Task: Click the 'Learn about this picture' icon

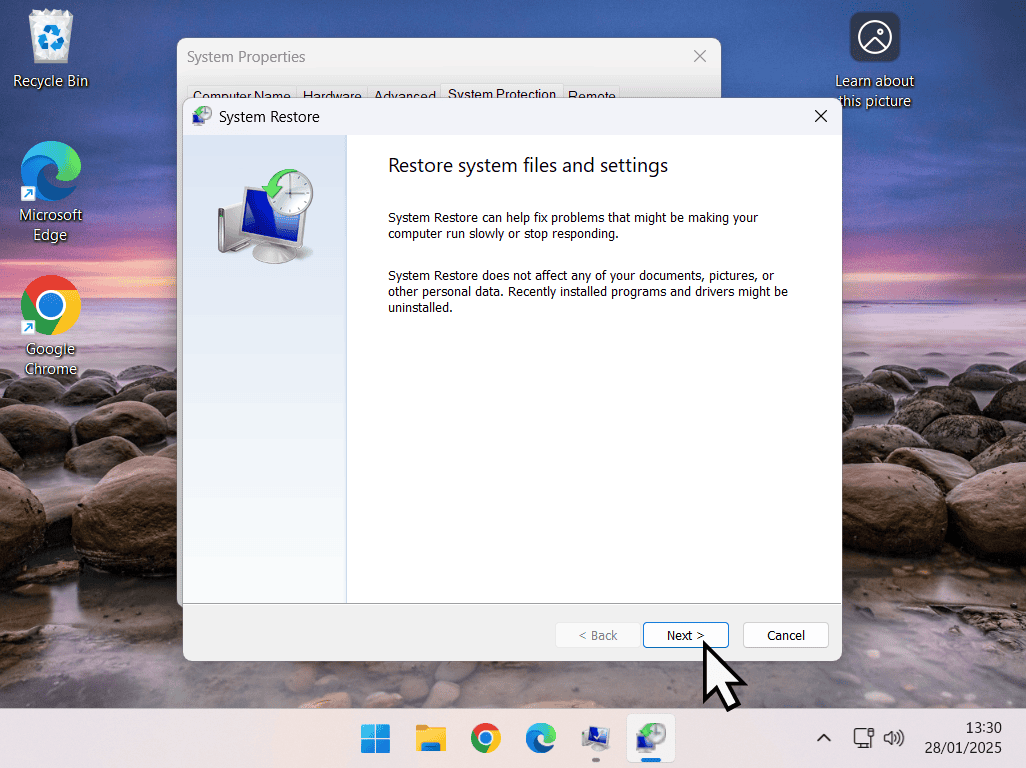Action: point(875,59)
